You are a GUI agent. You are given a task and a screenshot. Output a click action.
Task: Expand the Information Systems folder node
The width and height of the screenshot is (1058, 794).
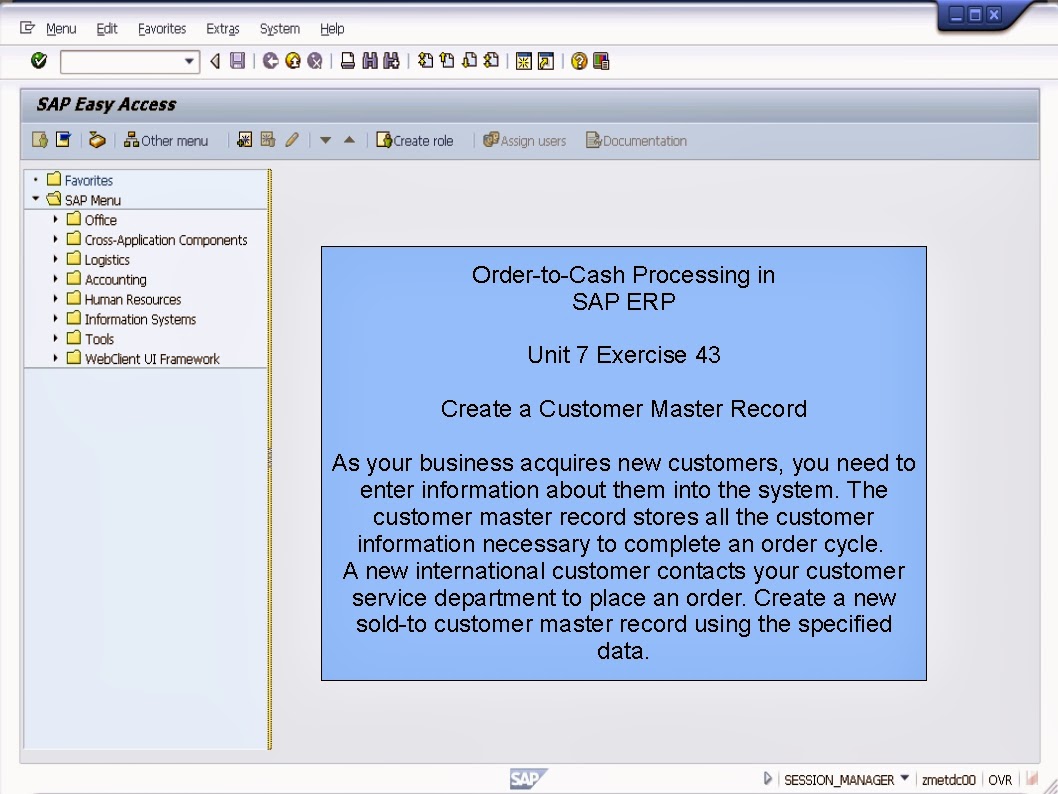[x=56, y=318]
